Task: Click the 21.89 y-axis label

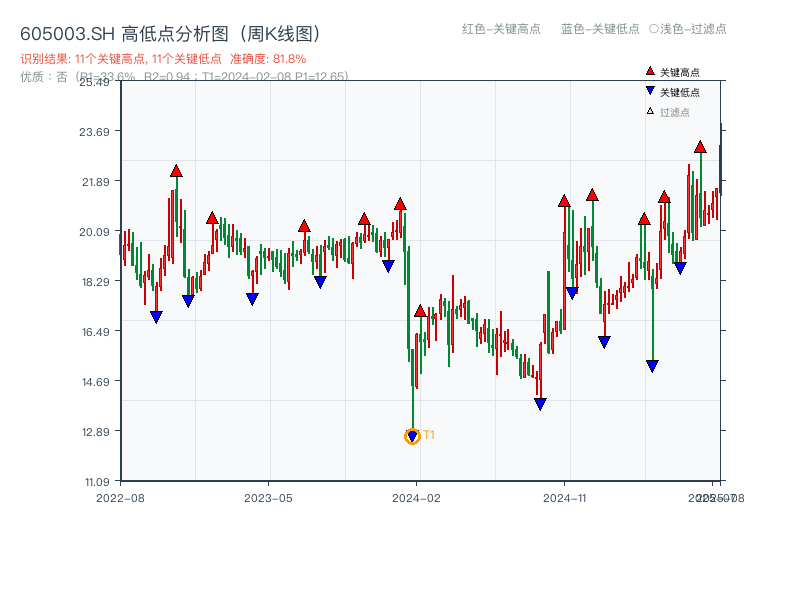Action: click(x=95, y=182)
